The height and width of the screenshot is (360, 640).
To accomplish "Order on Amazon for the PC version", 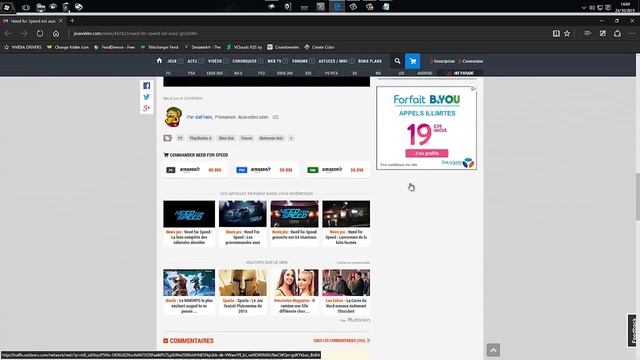I will point(195,170).
